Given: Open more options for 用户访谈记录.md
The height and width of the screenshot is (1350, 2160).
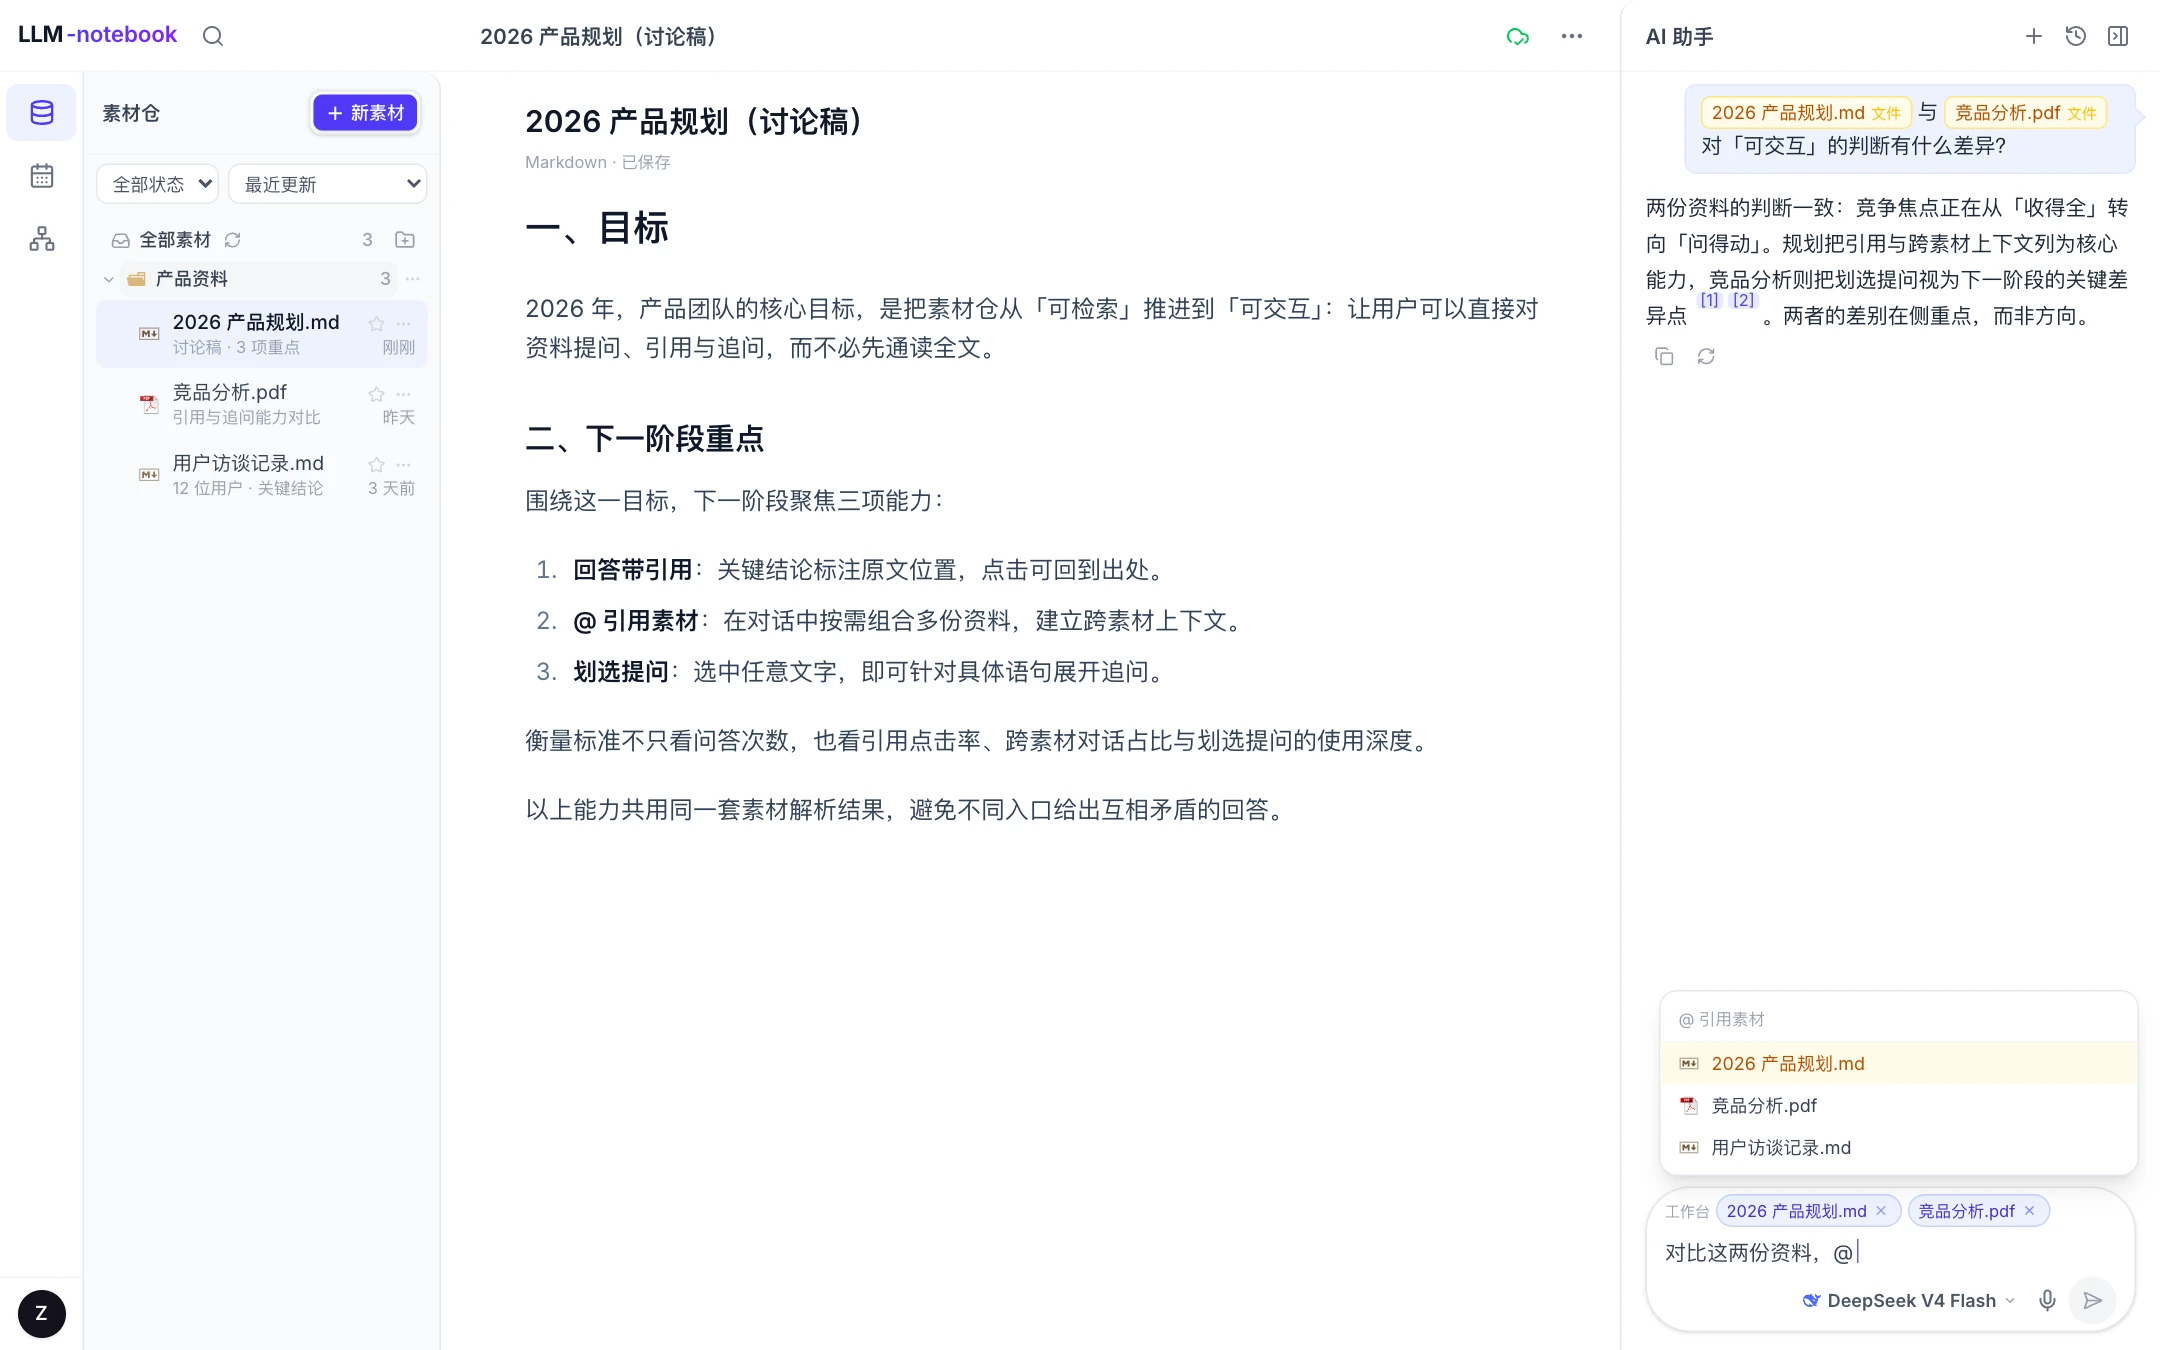Looking at the screenshot, I should [403, 464].
